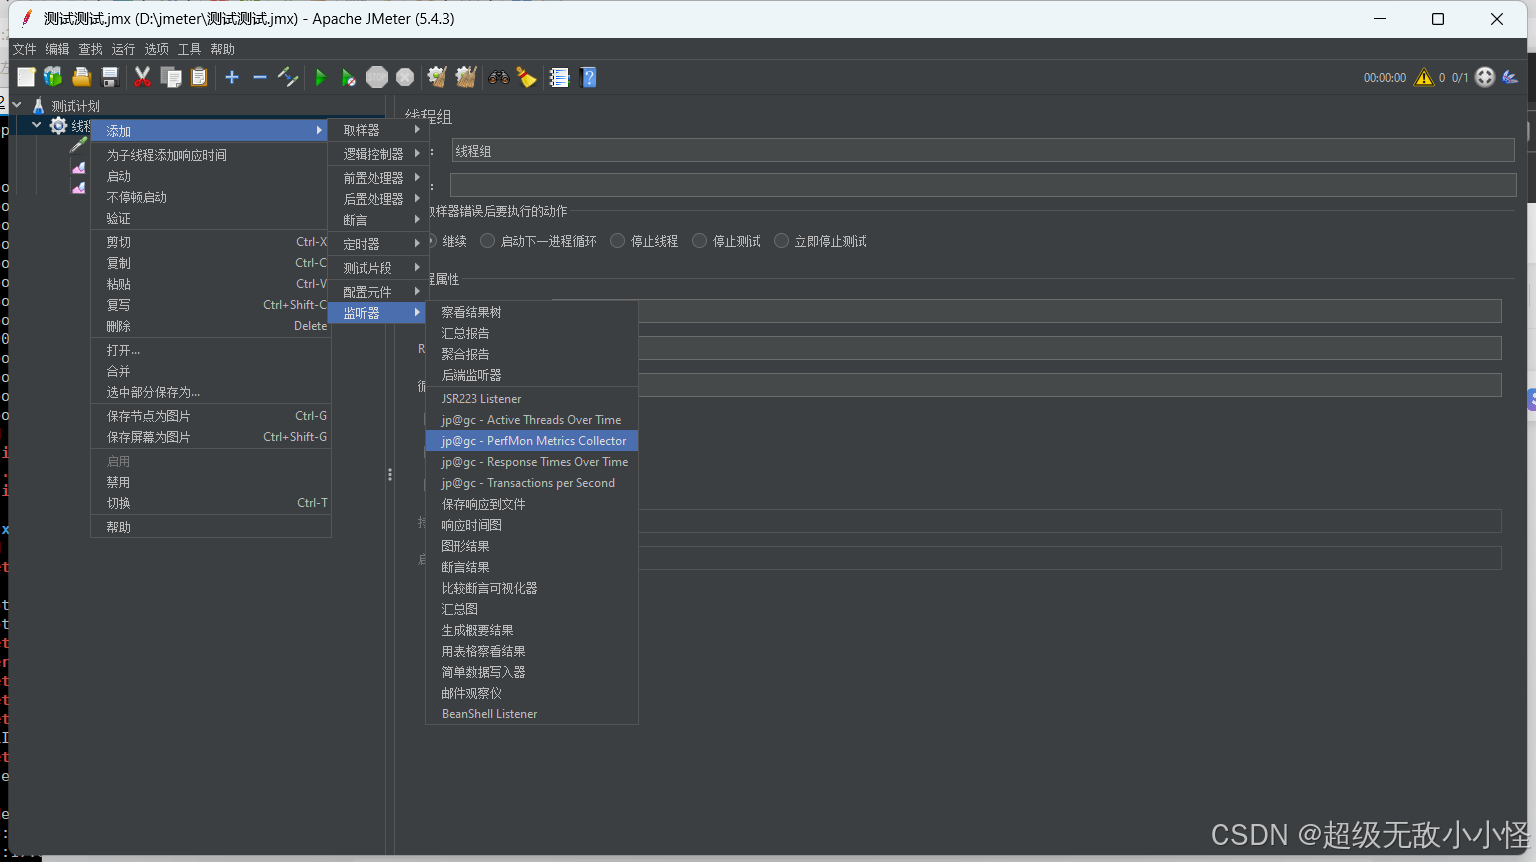The width and height of the screenshot is (1536, 862).
Task: Click the 00:00:00 elapsed timer text
Action: [1385, 78]
